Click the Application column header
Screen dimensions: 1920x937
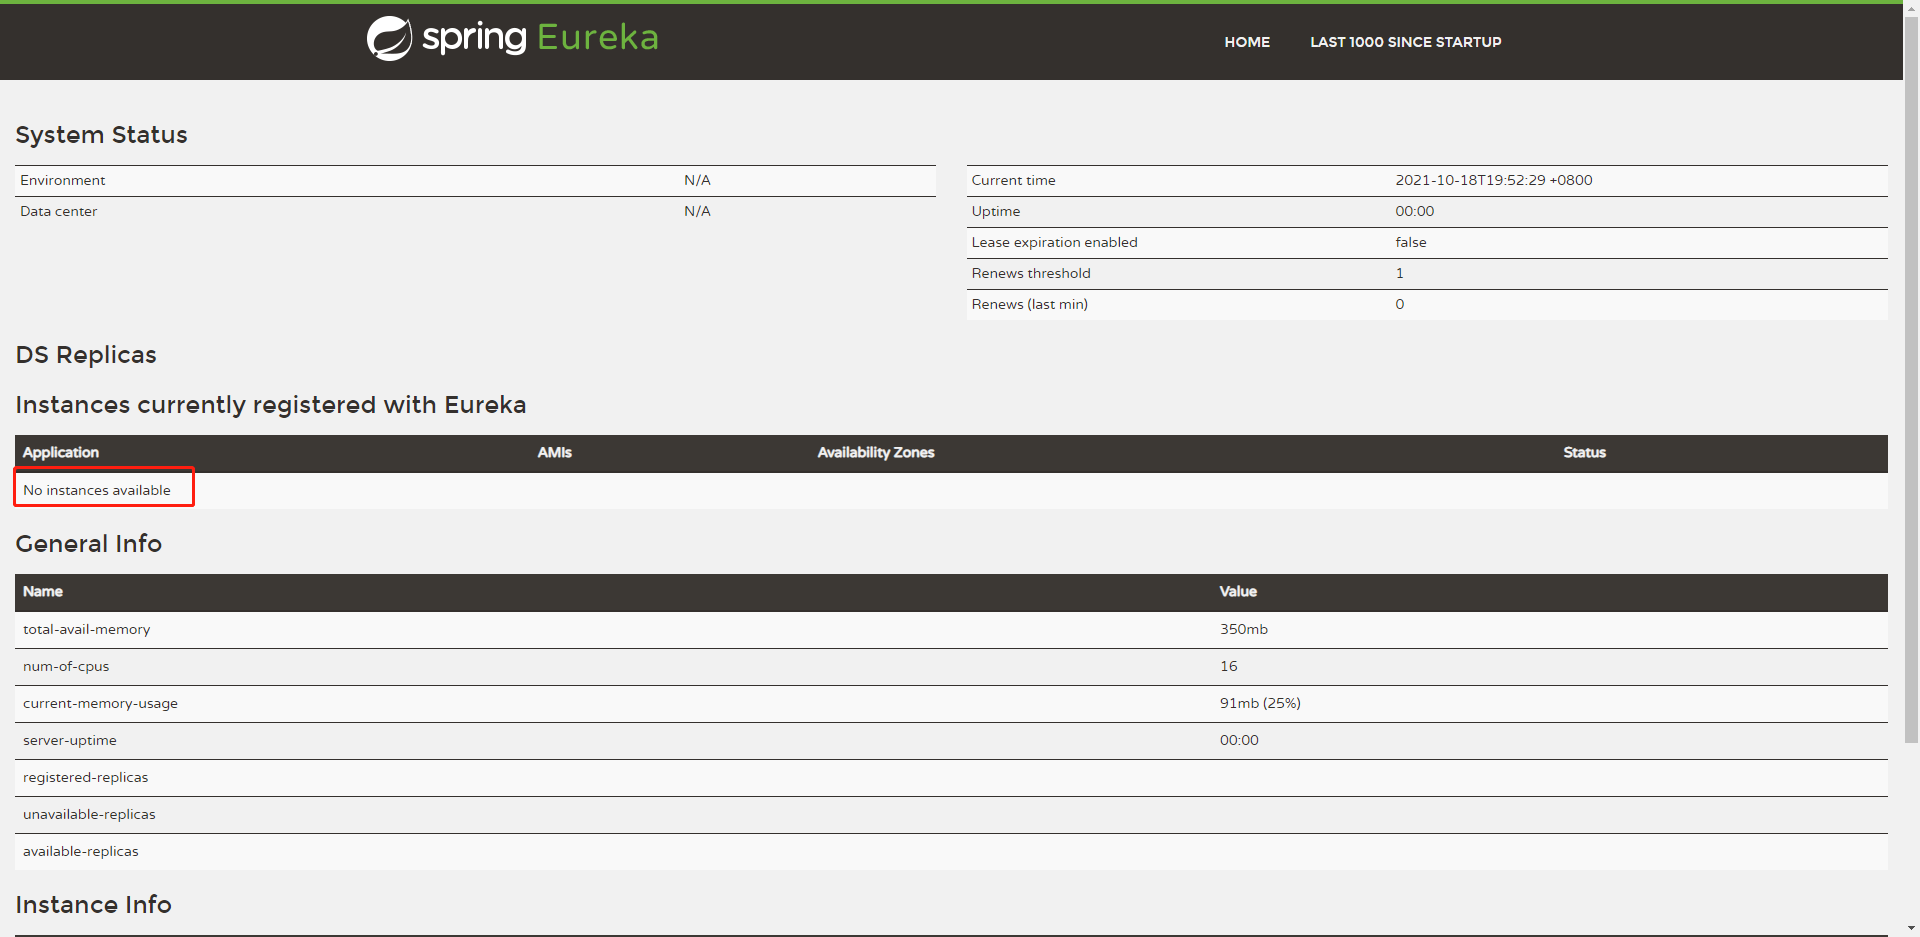61,453
